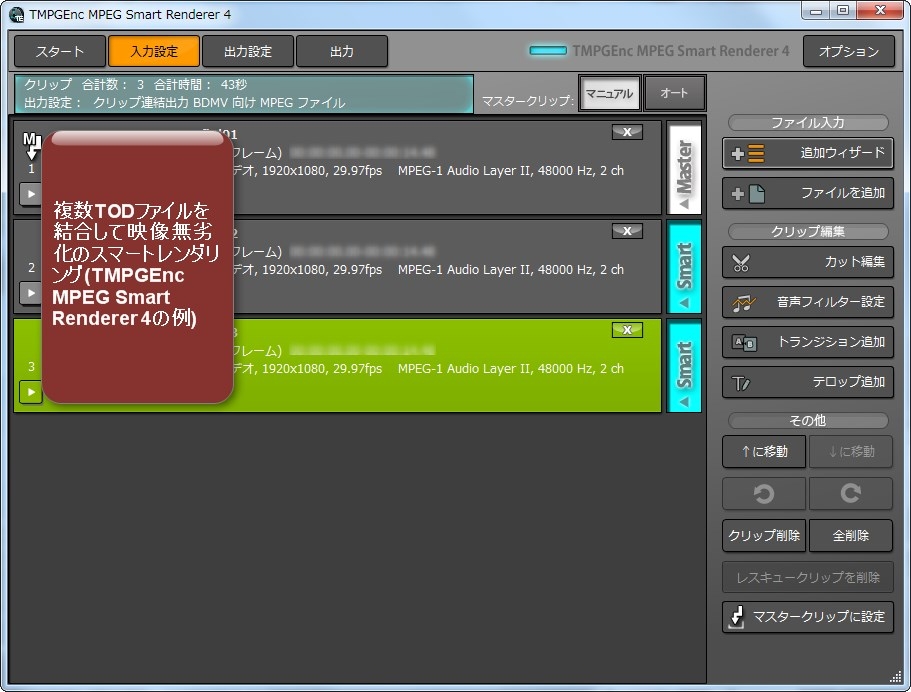Set master clip mode to マニュアル
This screenshot has width=911, height=692.
609,93
